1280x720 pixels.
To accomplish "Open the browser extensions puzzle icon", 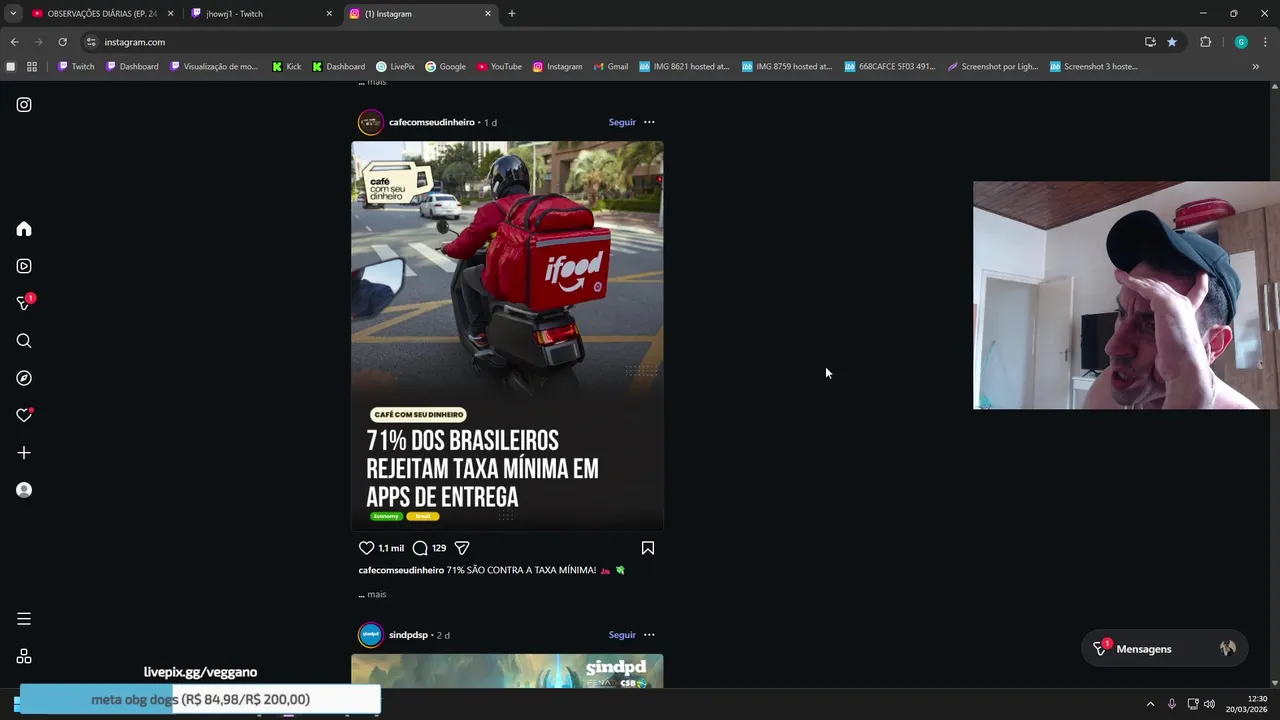I will coord(1205,42).
